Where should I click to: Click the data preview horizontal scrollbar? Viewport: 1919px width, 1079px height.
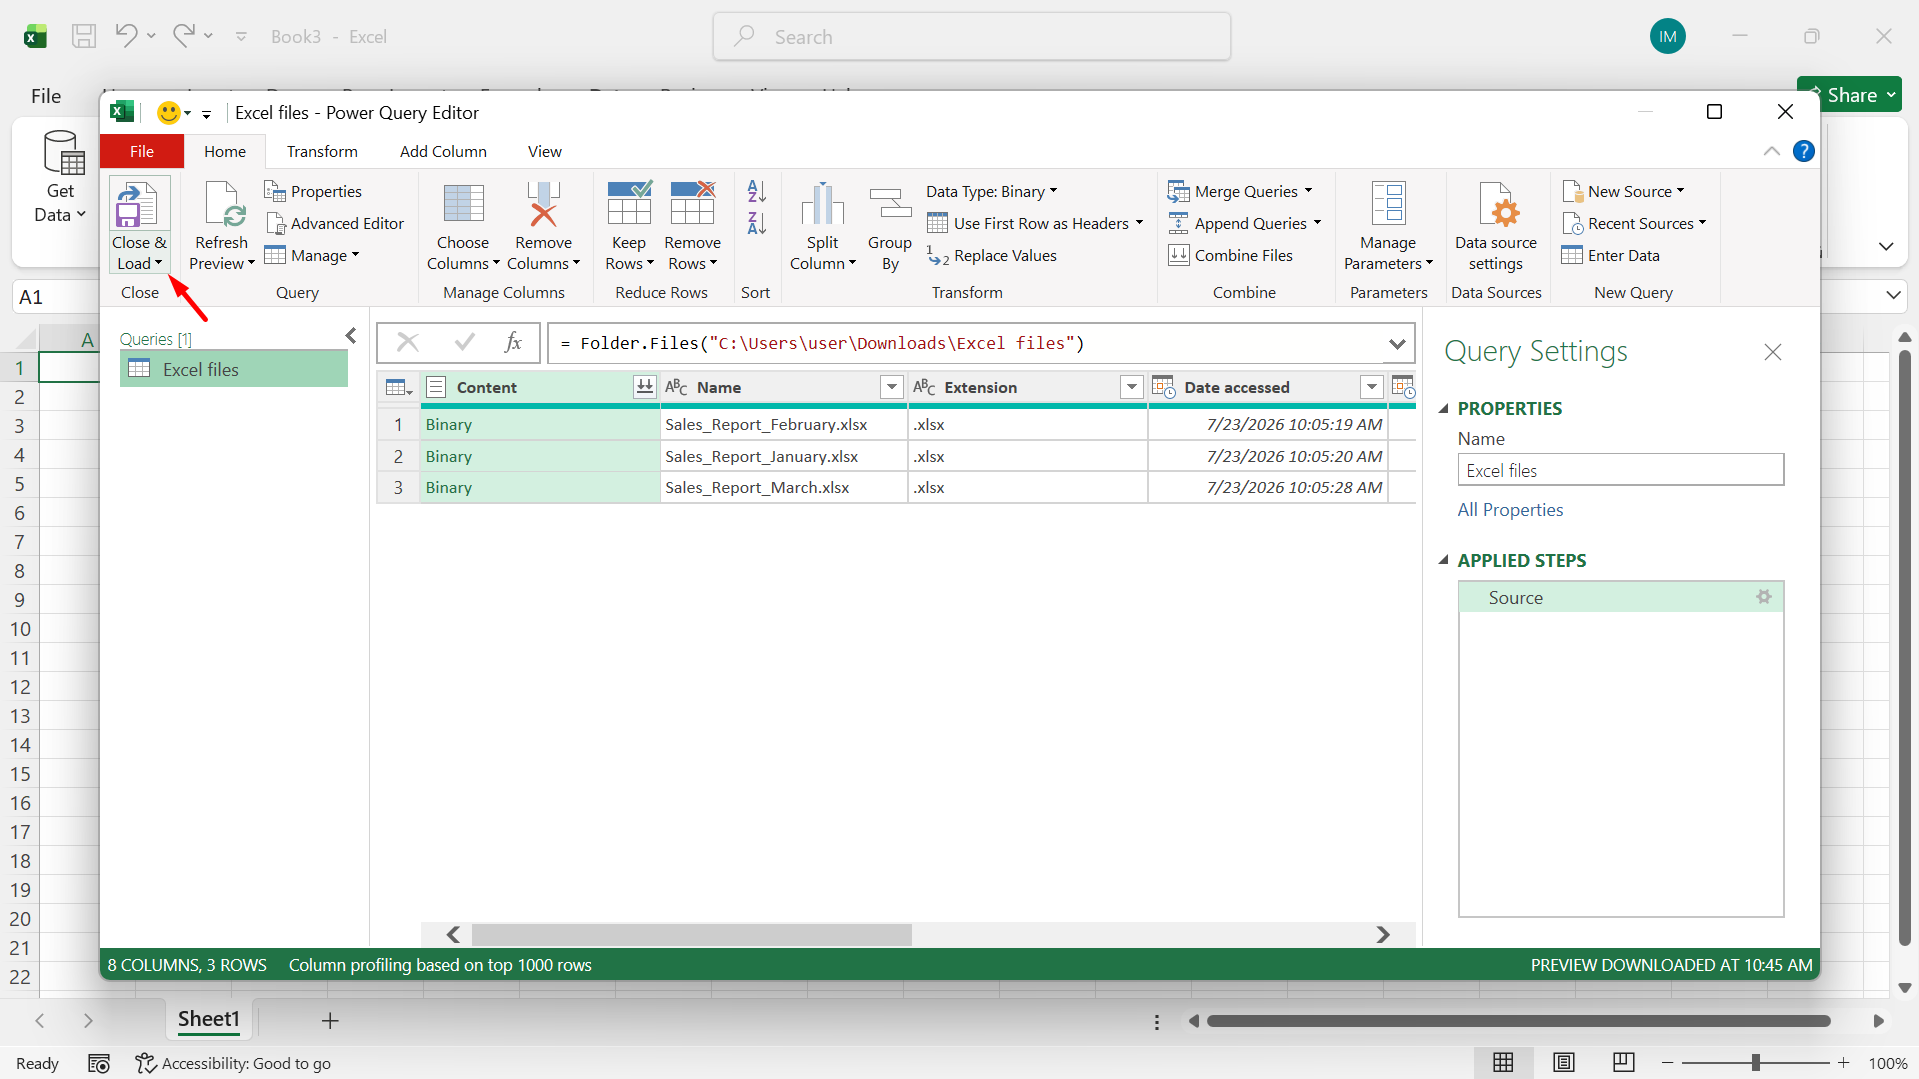(x=692, y=934)
